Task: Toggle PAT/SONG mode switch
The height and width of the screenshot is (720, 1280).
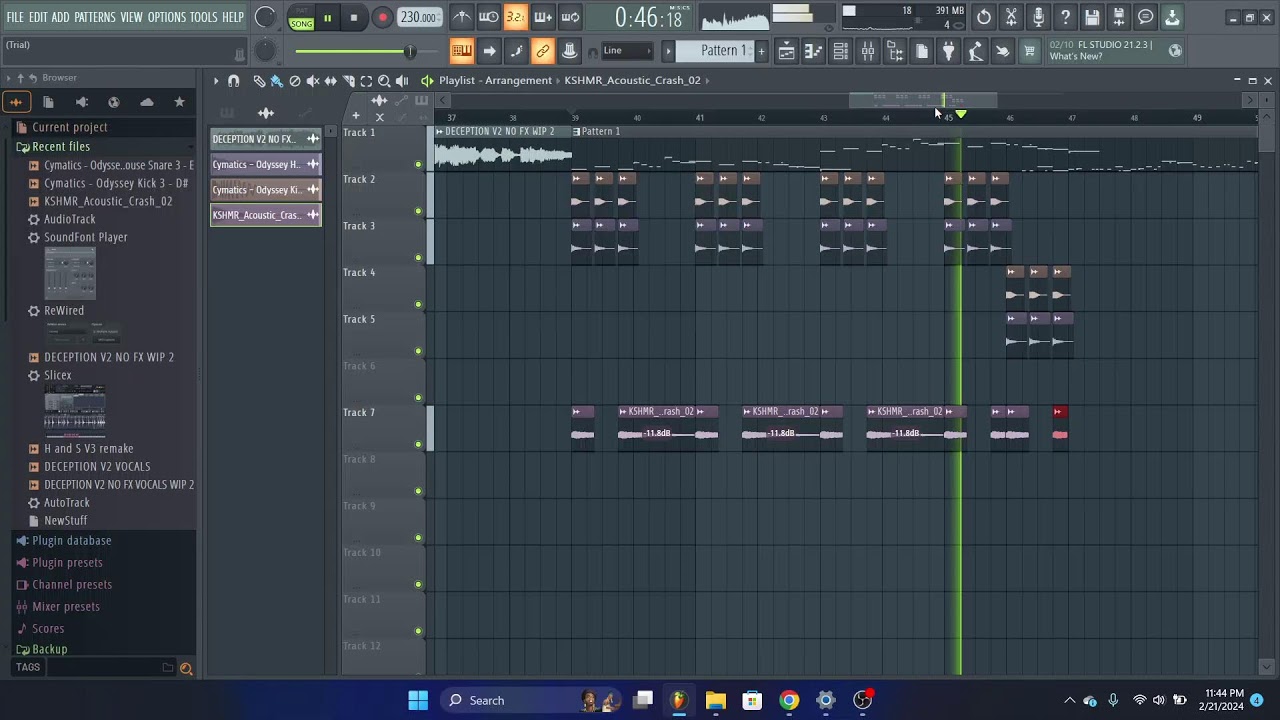Action: tap(301, 18)
